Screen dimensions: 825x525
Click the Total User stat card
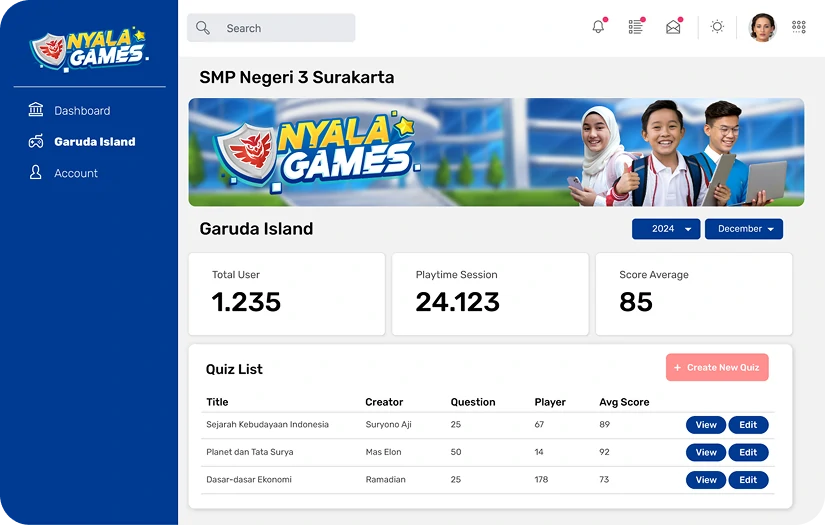tap(287, 294)
